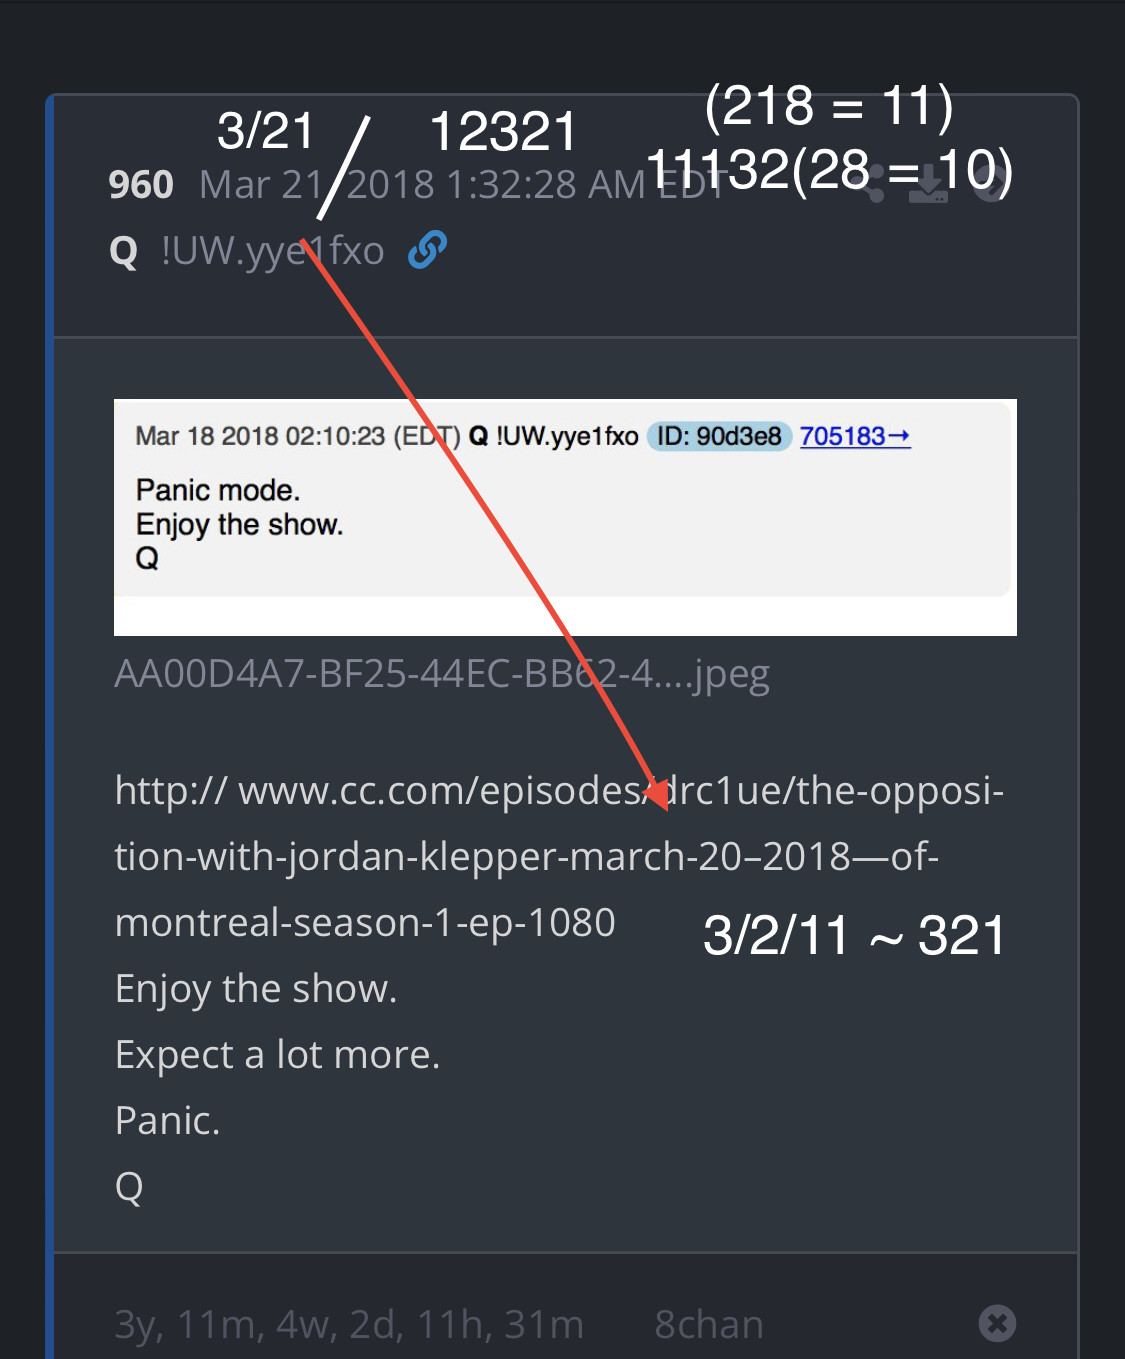Tap the 8chan source label
The height and width of the screenshot is (1359, 1125).
709,1324
